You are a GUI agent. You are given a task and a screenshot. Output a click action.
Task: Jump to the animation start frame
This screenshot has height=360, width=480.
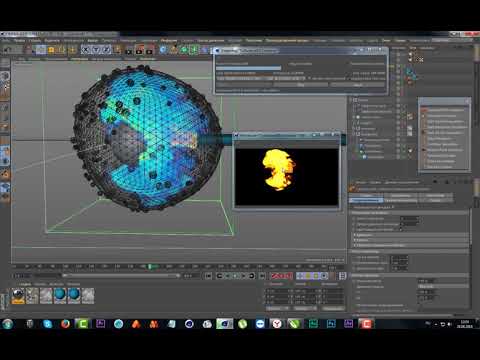209,276
